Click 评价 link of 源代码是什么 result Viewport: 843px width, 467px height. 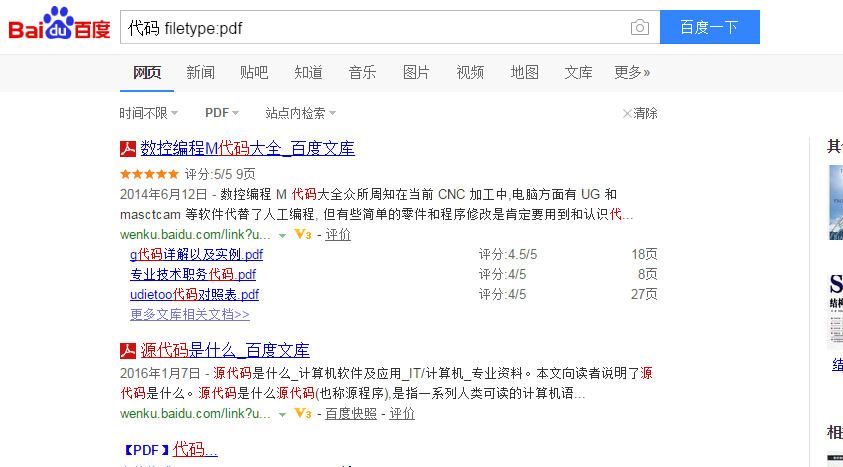click(402, 413)
